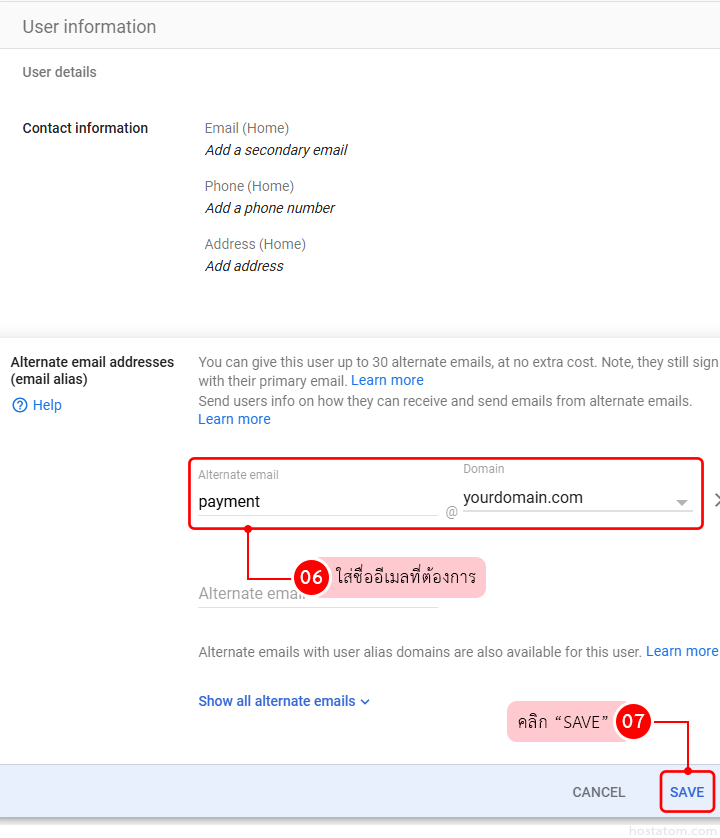Open the User details section
Viewport: 720px width, 838px height.
[x=60, y=72]
